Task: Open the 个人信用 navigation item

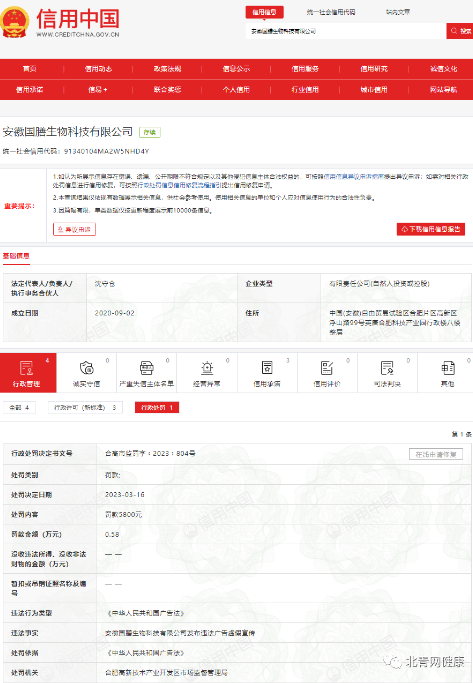Action: (x=236, y=90)
